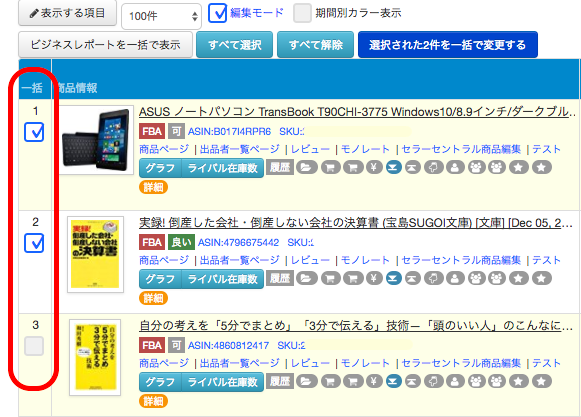The image size is (581, 417).
Task: Click the folder icon for the ASUS product
Action: (306, 168)
